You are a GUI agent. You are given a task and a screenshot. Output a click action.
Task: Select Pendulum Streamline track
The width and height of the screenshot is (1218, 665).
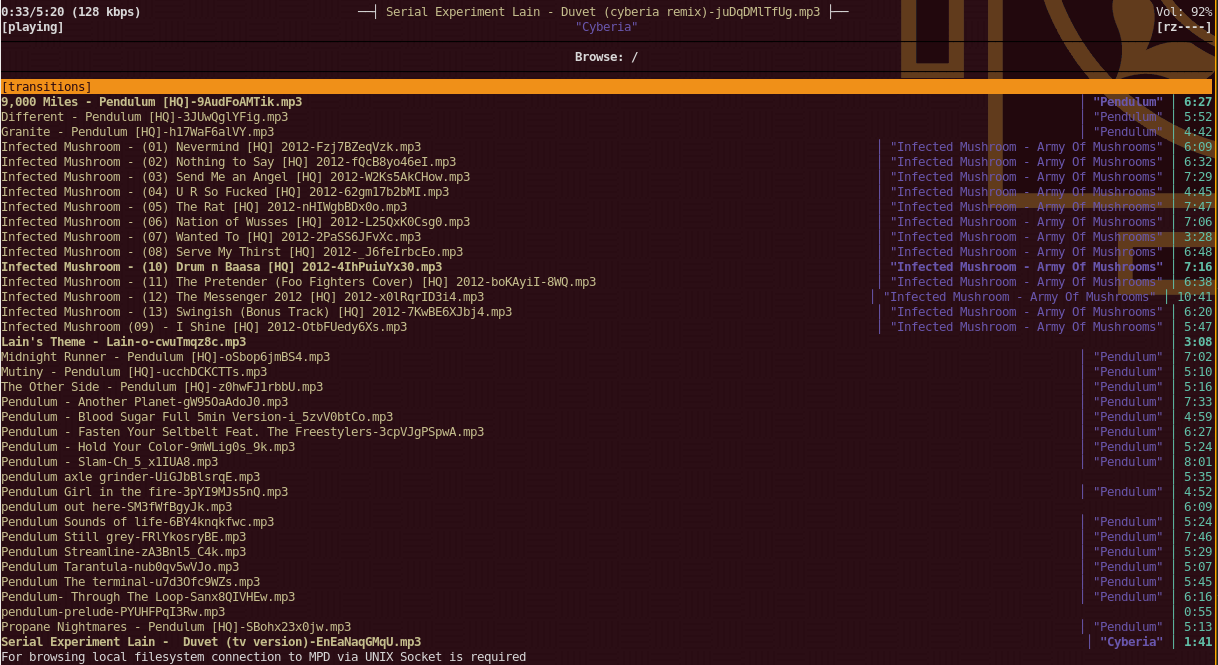[607, 552]
